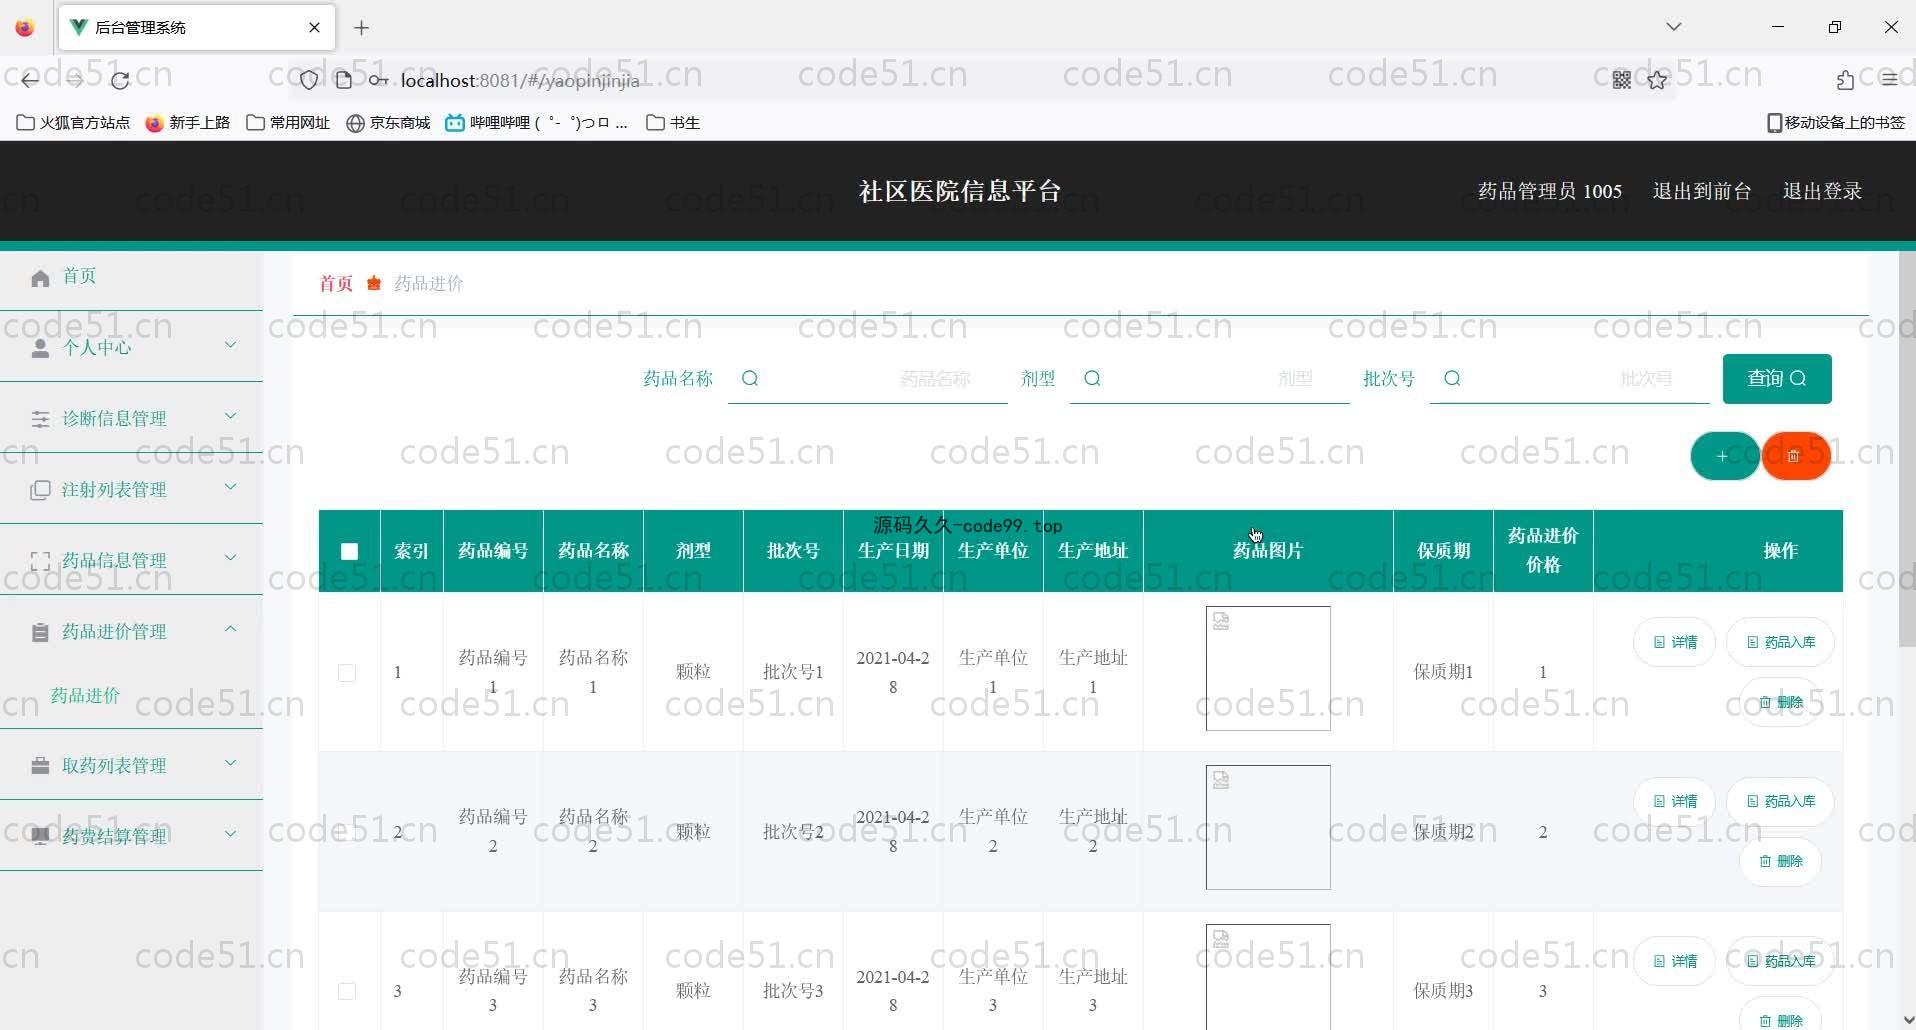
Task: Click 退出登录 in the header
Action: click(x=1821, y=191)
